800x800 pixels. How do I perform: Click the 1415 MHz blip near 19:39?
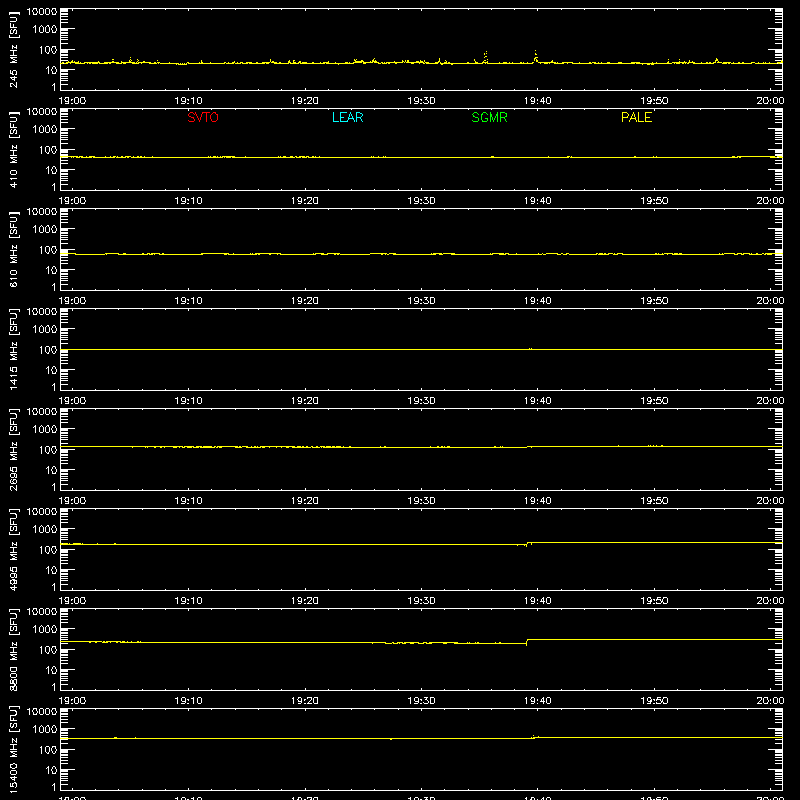531,349
